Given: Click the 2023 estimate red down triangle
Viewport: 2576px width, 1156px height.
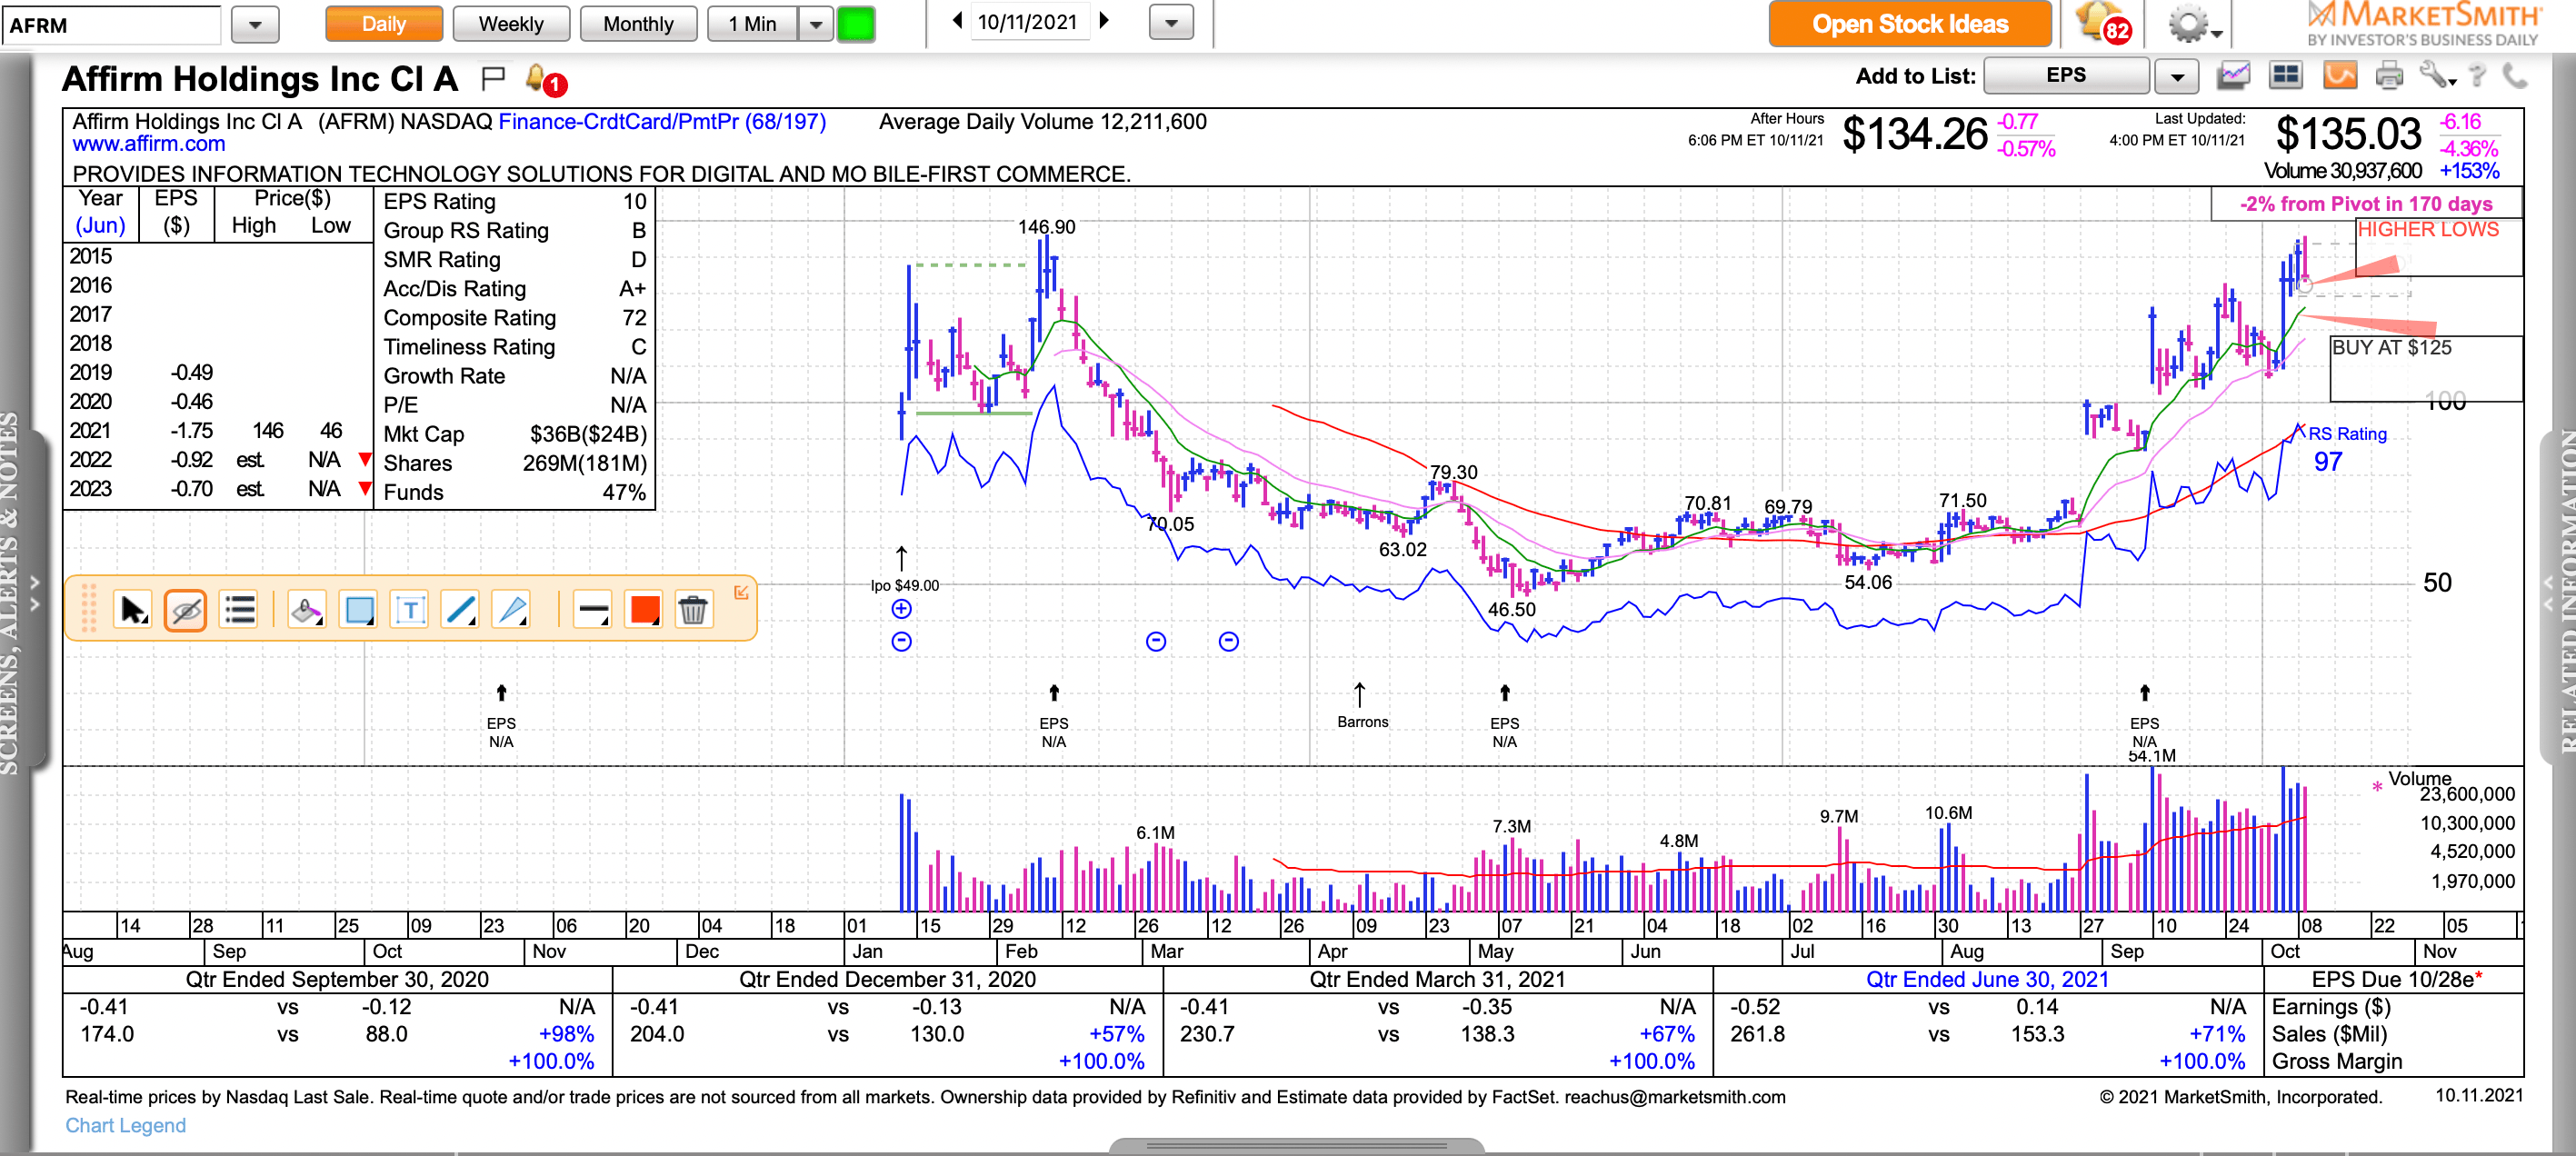Looking at the screenshot, I should point(365,489).
